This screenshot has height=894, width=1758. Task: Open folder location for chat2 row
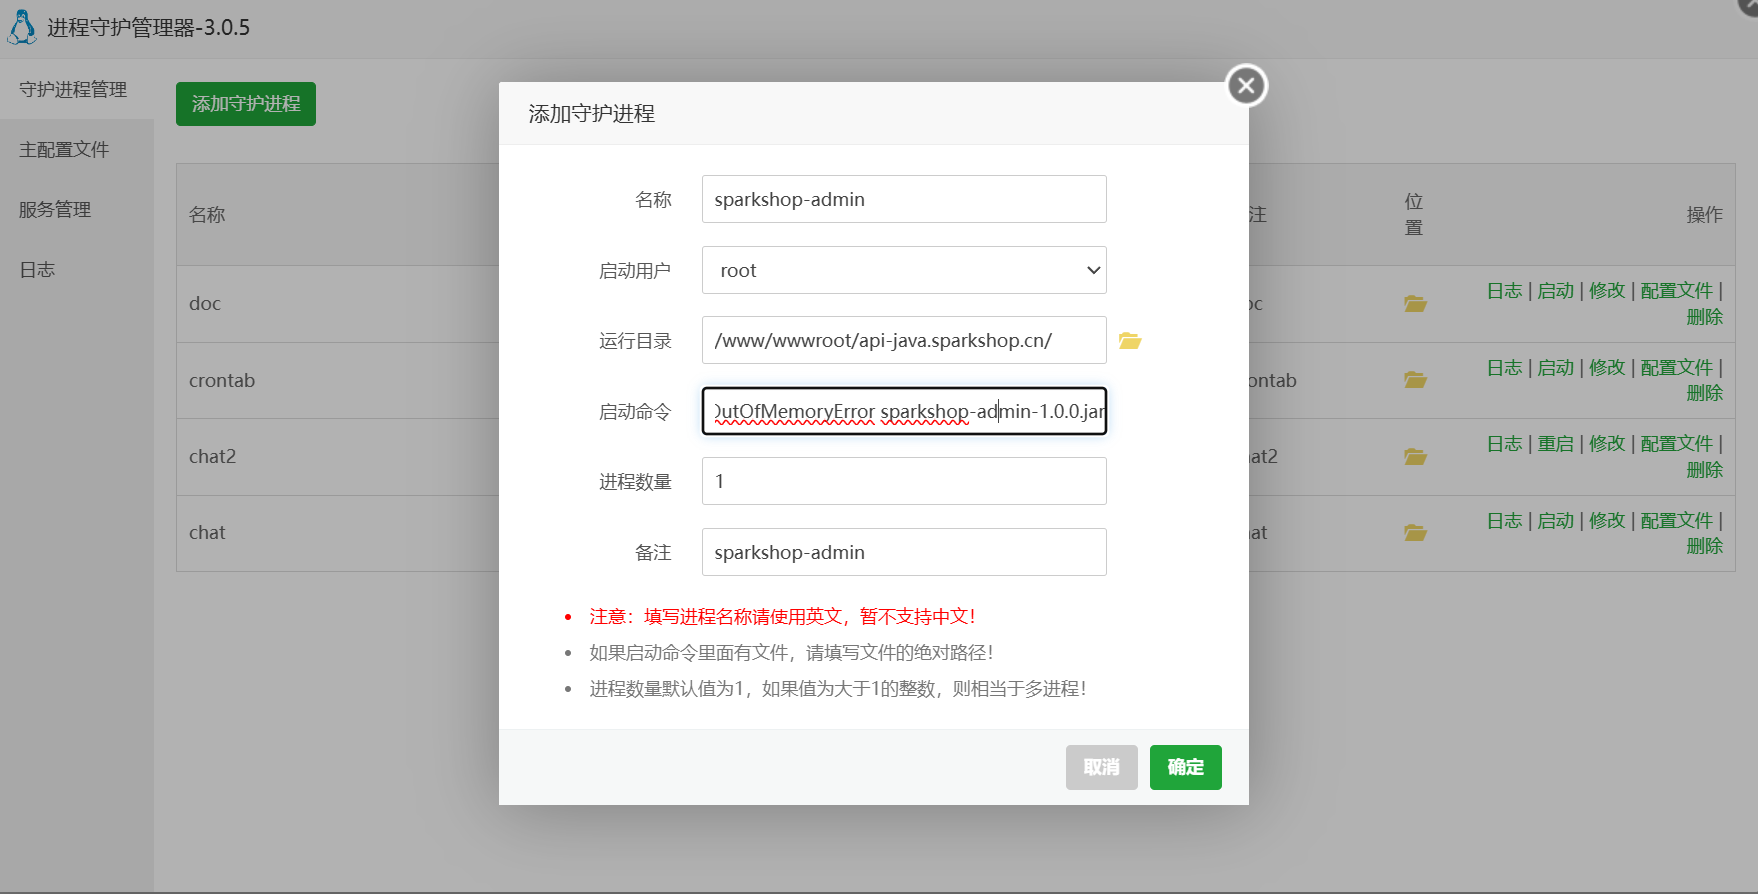(1415, 457)
